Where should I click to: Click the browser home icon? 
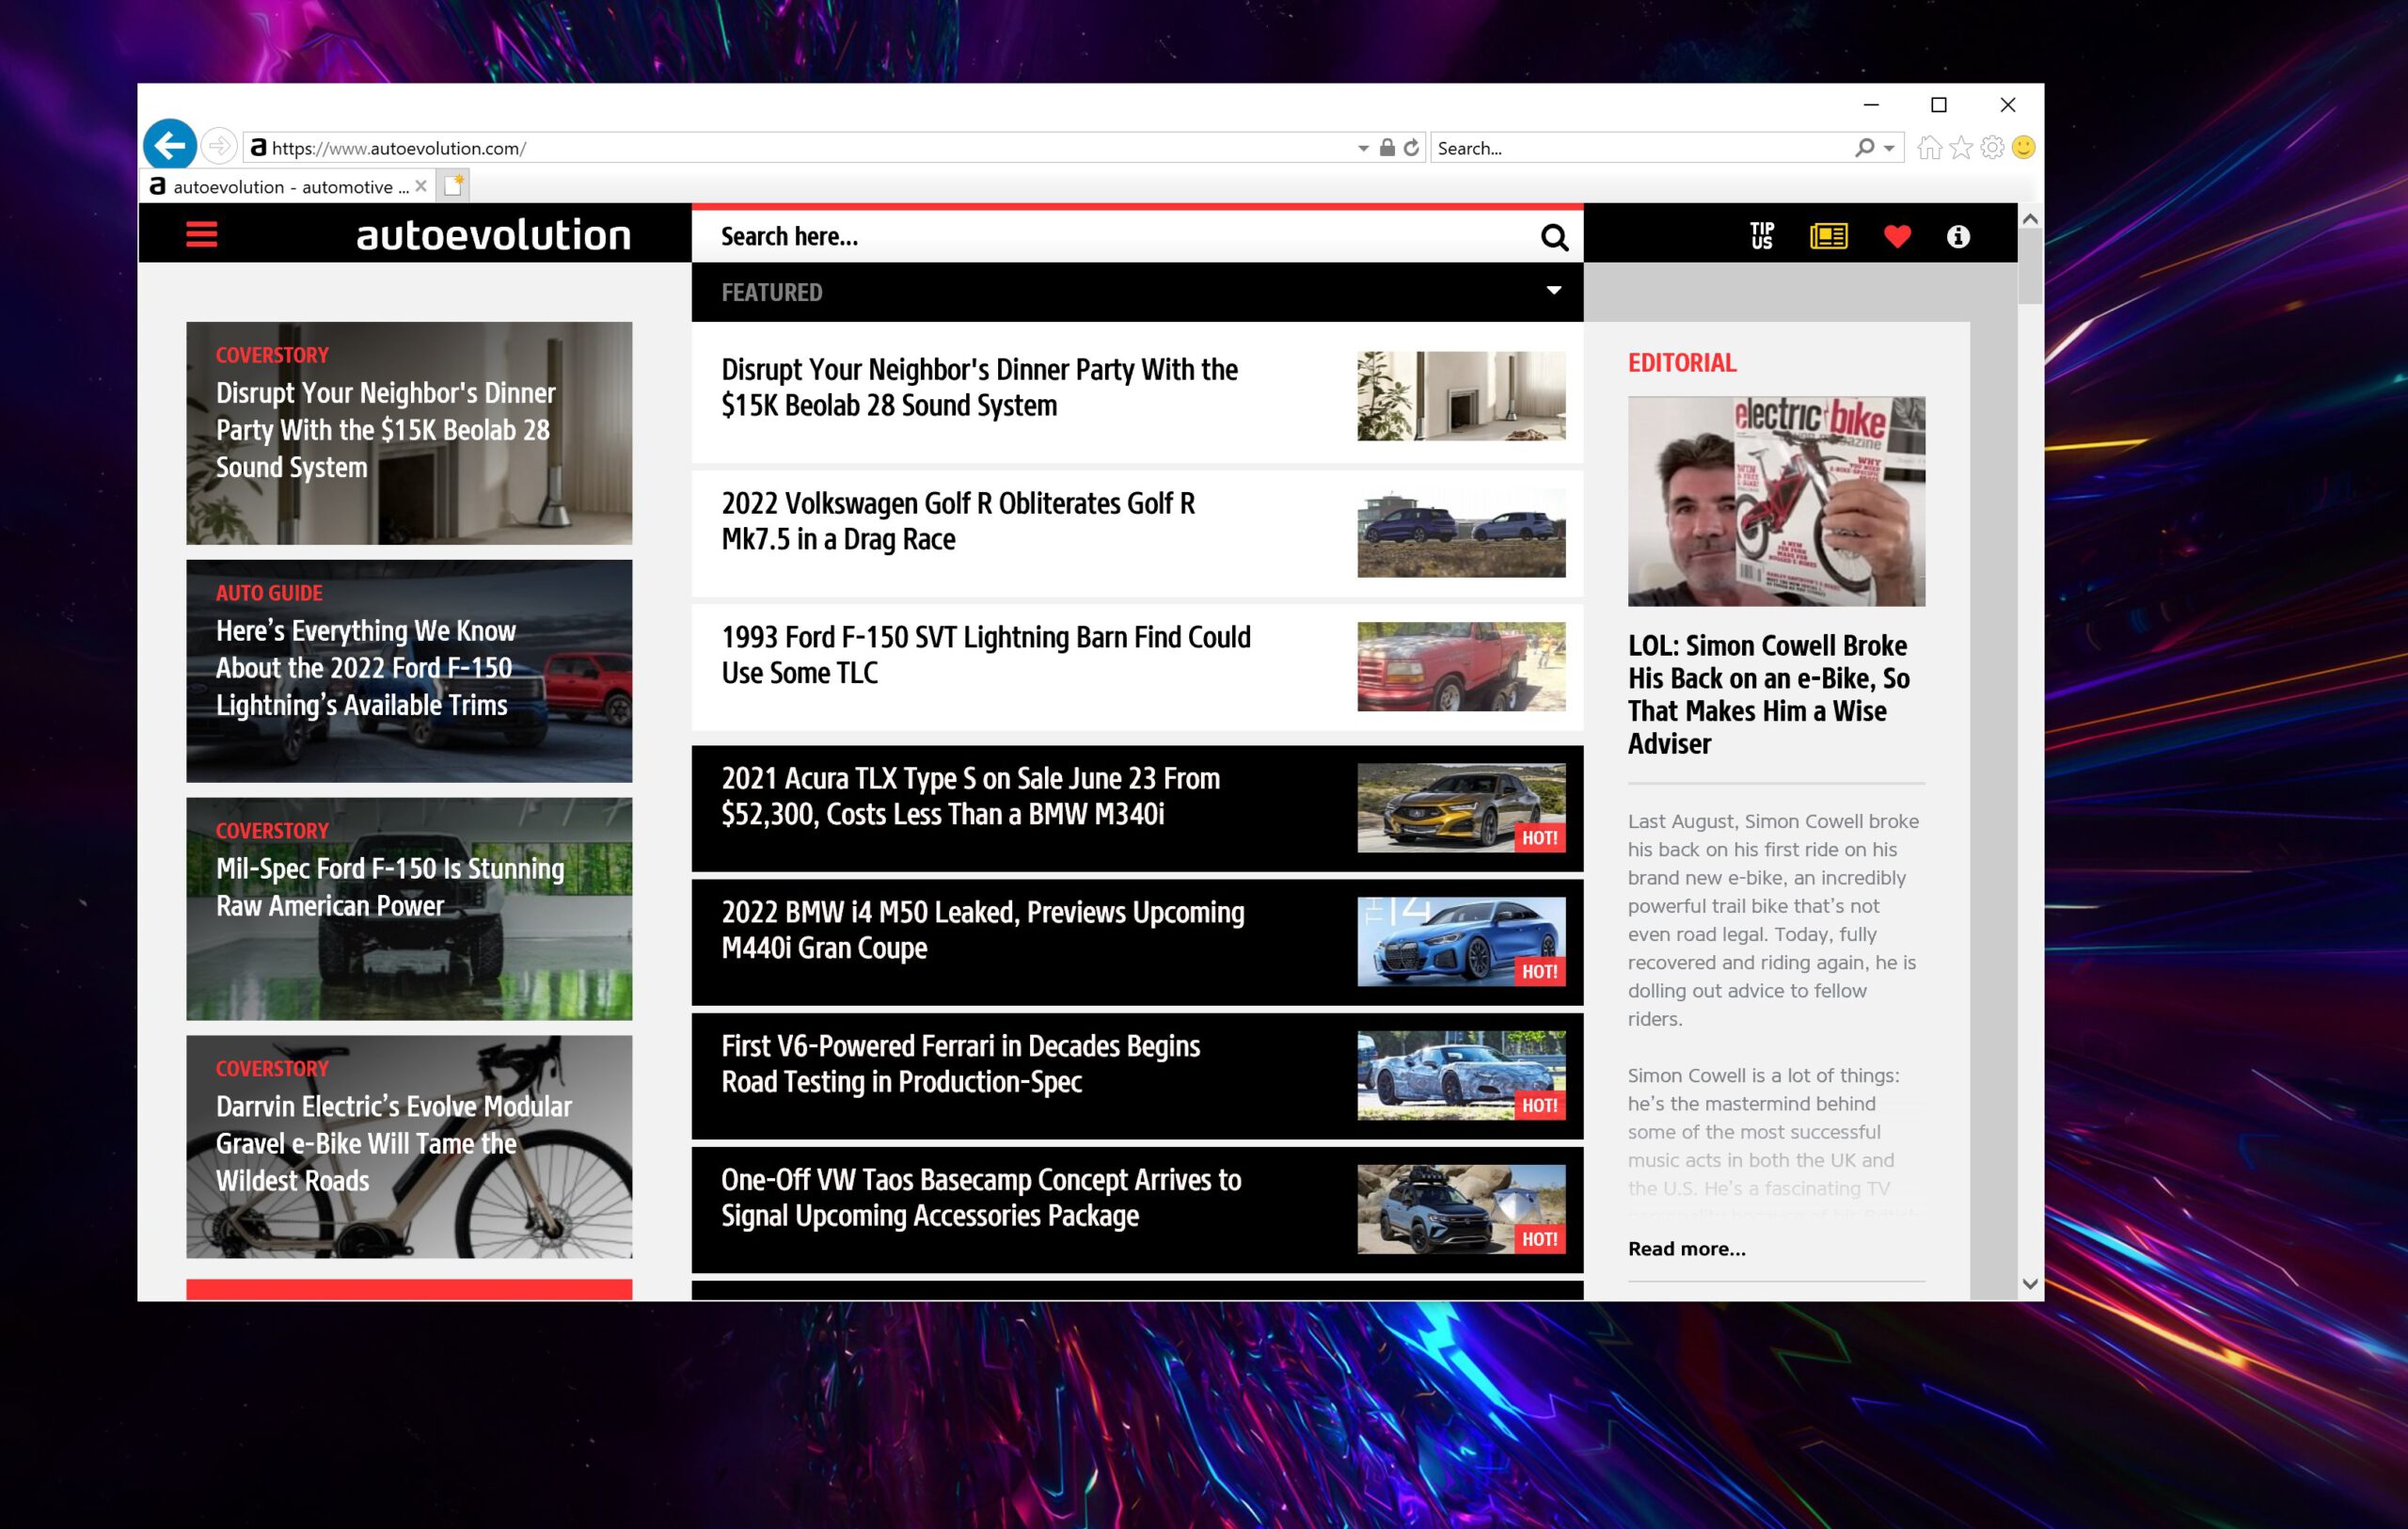point(1929,148)
